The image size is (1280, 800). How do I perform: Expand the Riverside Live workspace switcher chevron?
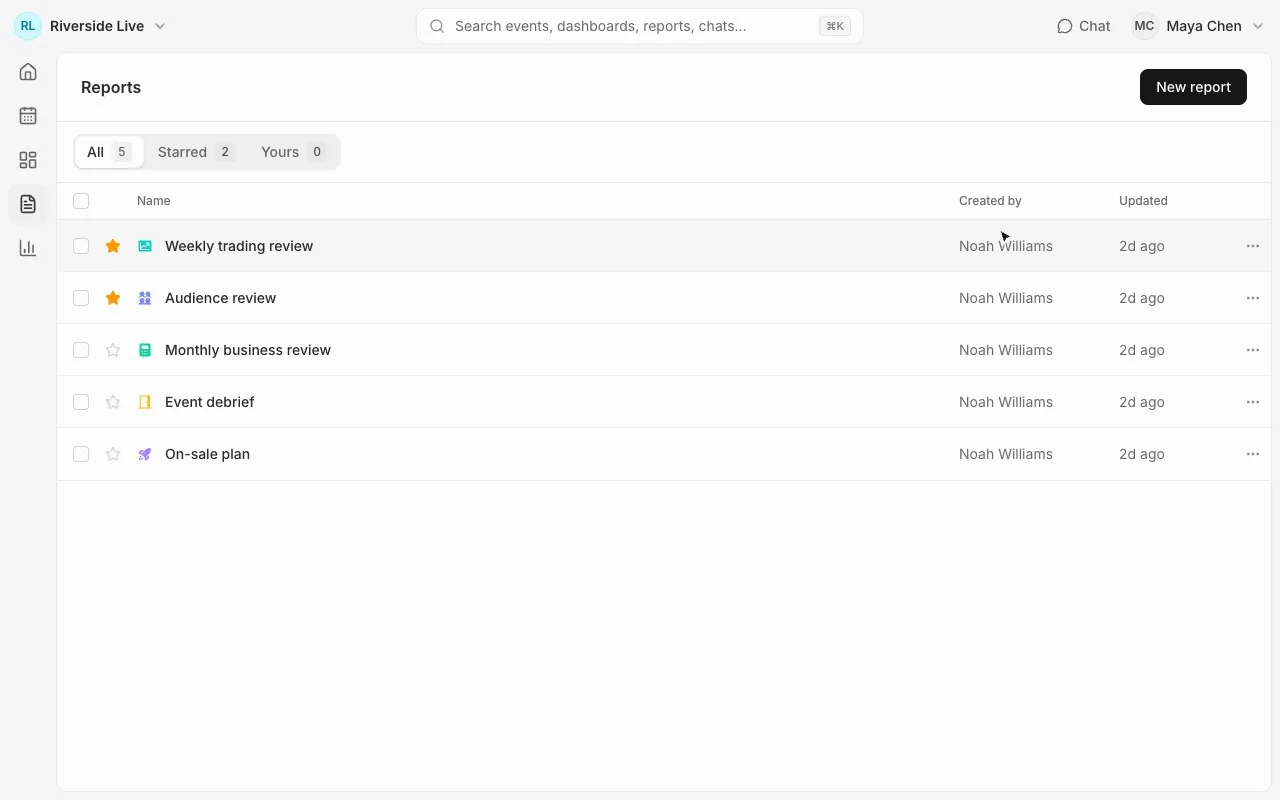160,26
